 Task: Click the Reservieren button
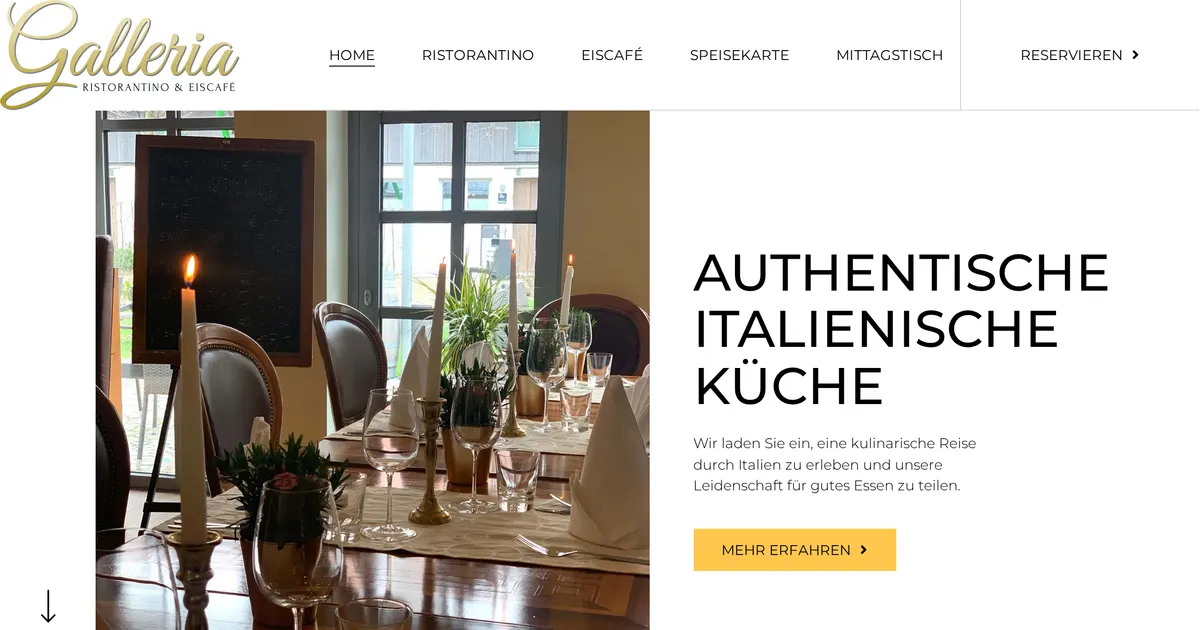pyautogui.click(x=1080, y=55)
